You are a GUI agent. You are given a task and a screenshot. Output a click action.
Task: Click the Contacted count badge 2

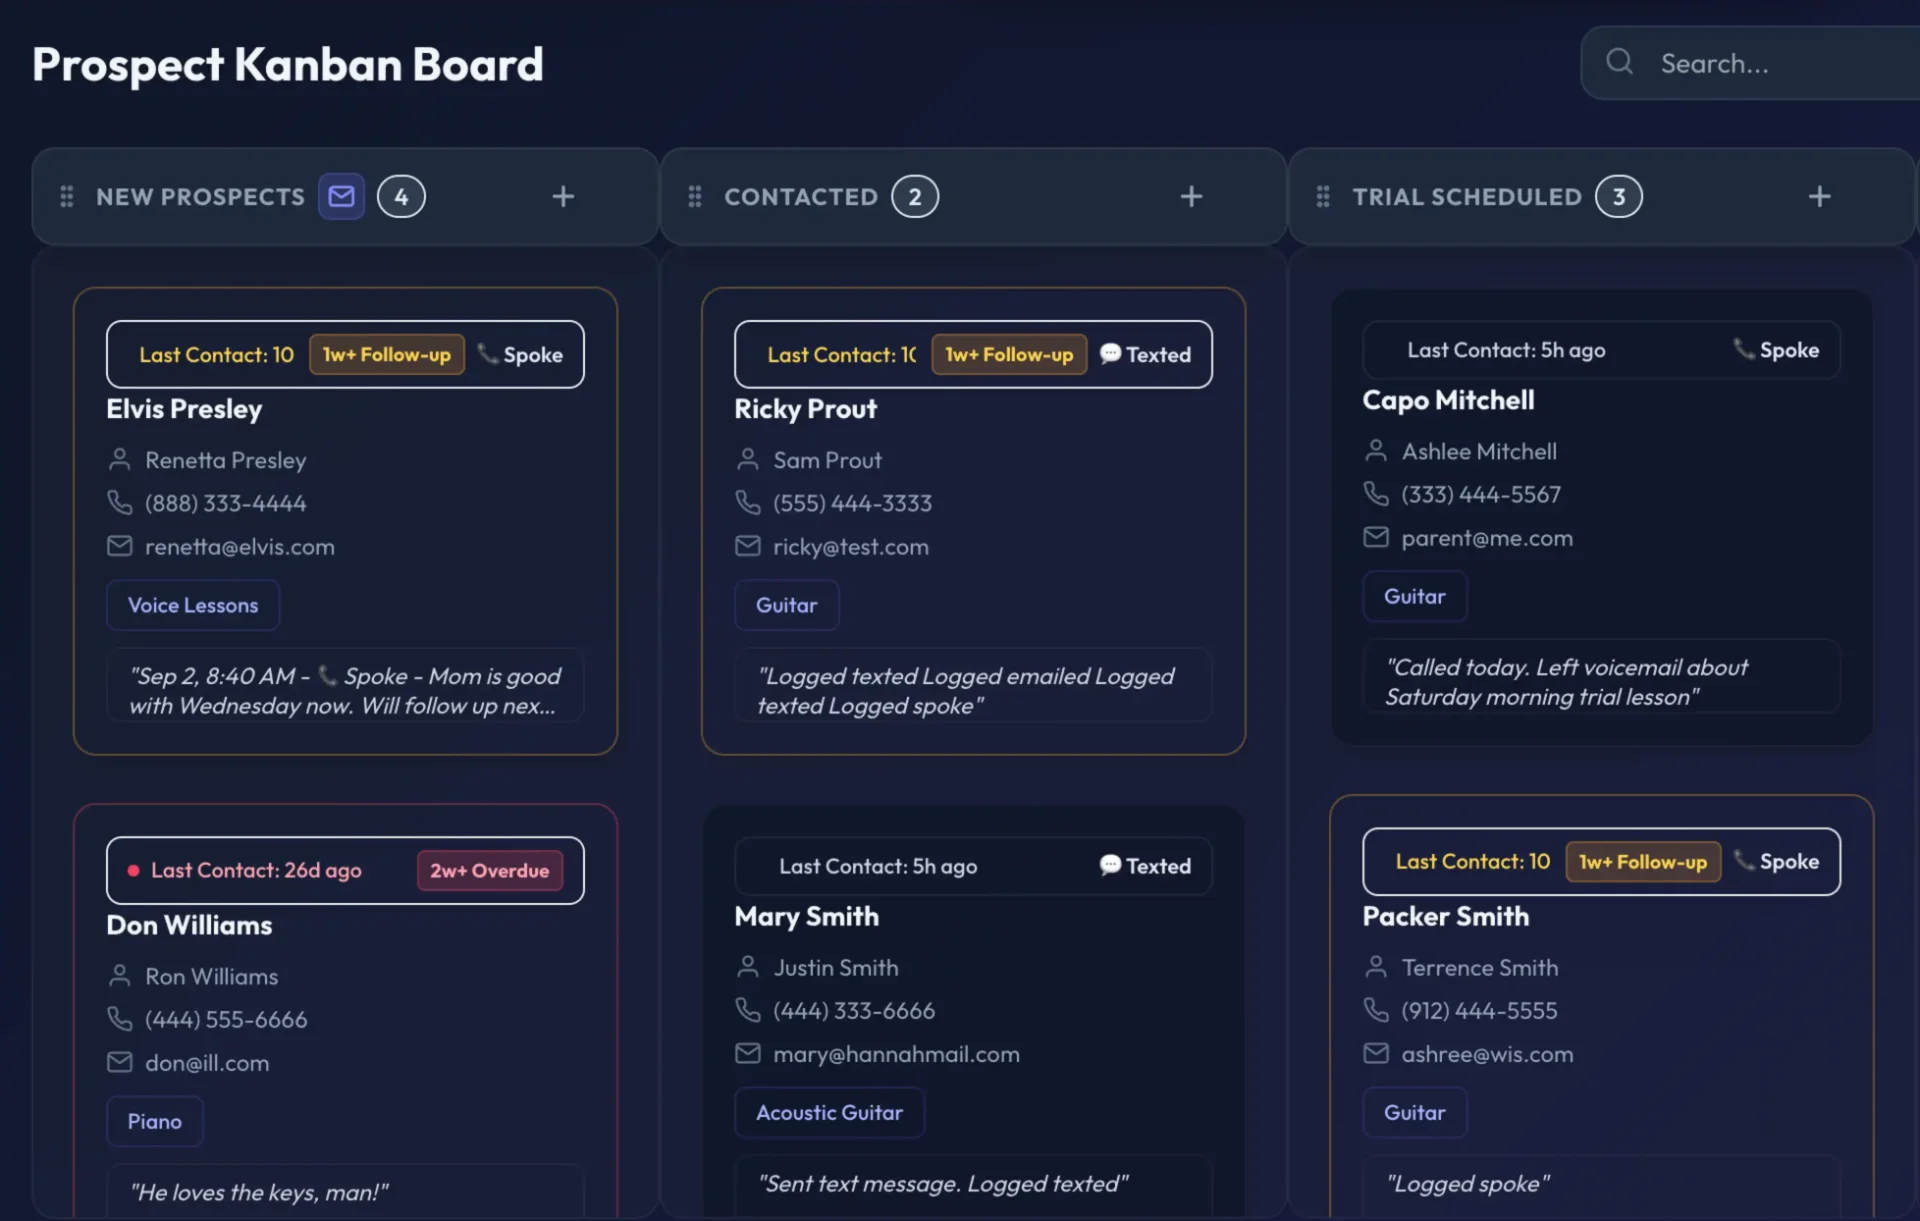915,196
